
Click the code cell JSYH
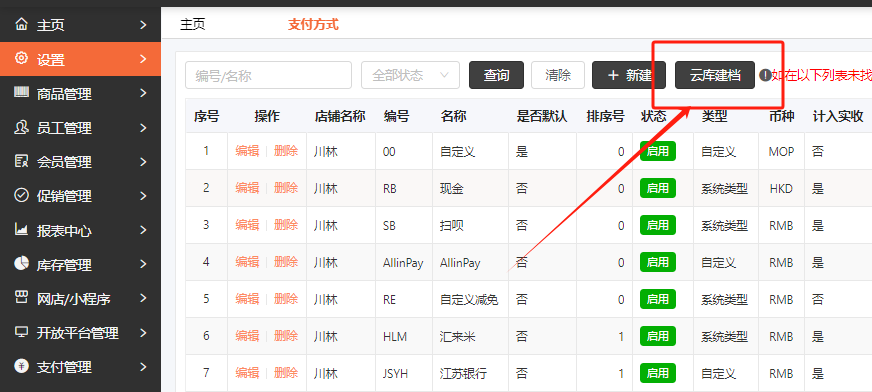click(395, 374)
